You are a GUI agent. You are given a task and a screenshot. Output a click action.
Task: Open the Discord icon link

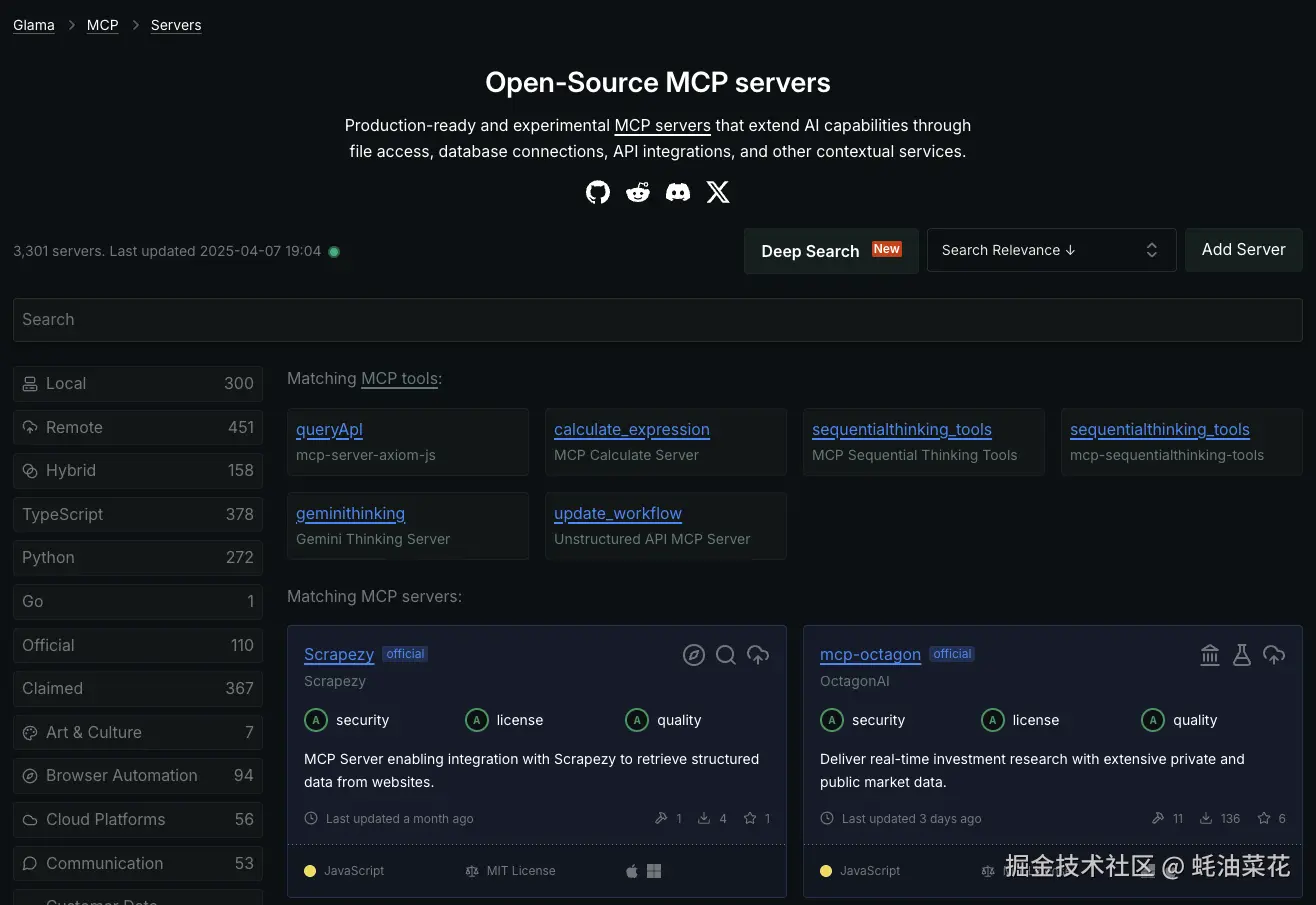click(x=678, y=192)
